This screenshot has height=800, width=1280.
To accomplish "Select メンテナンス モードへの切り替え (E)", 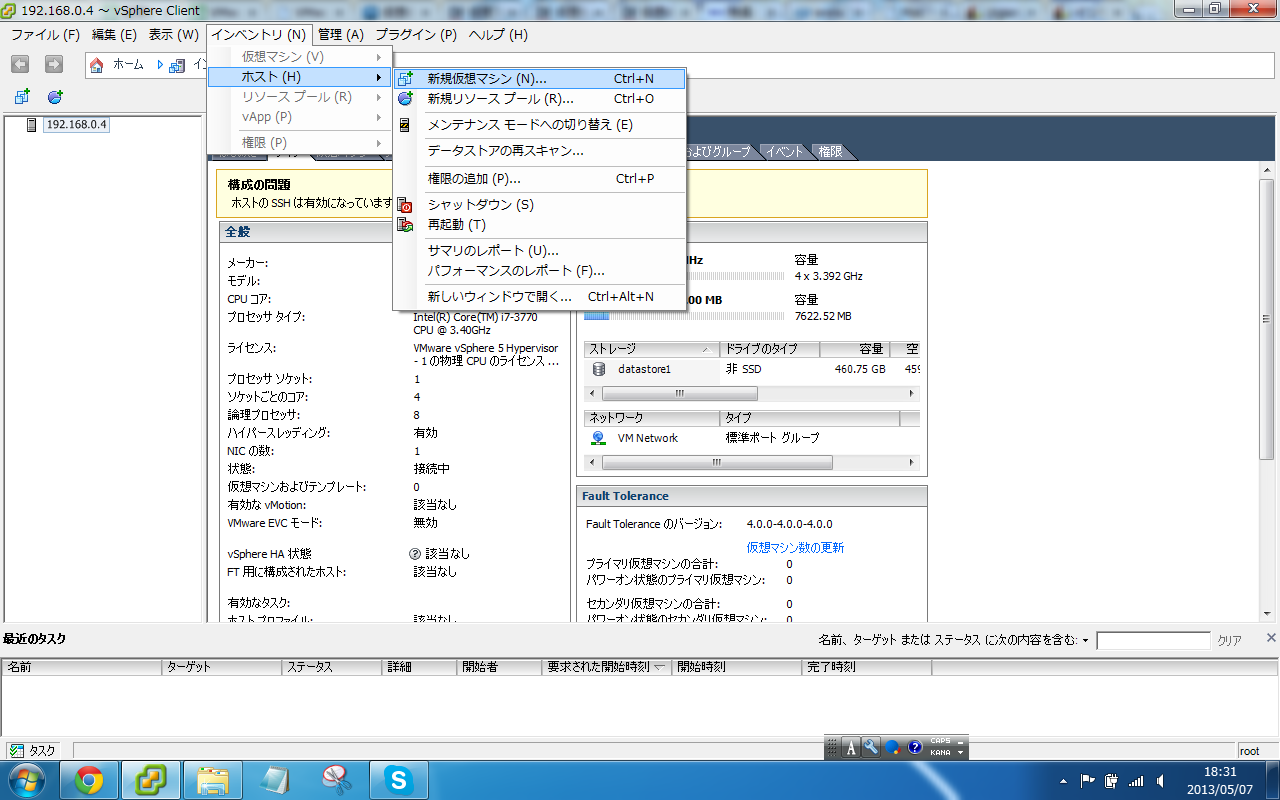I will pos(540,125).
